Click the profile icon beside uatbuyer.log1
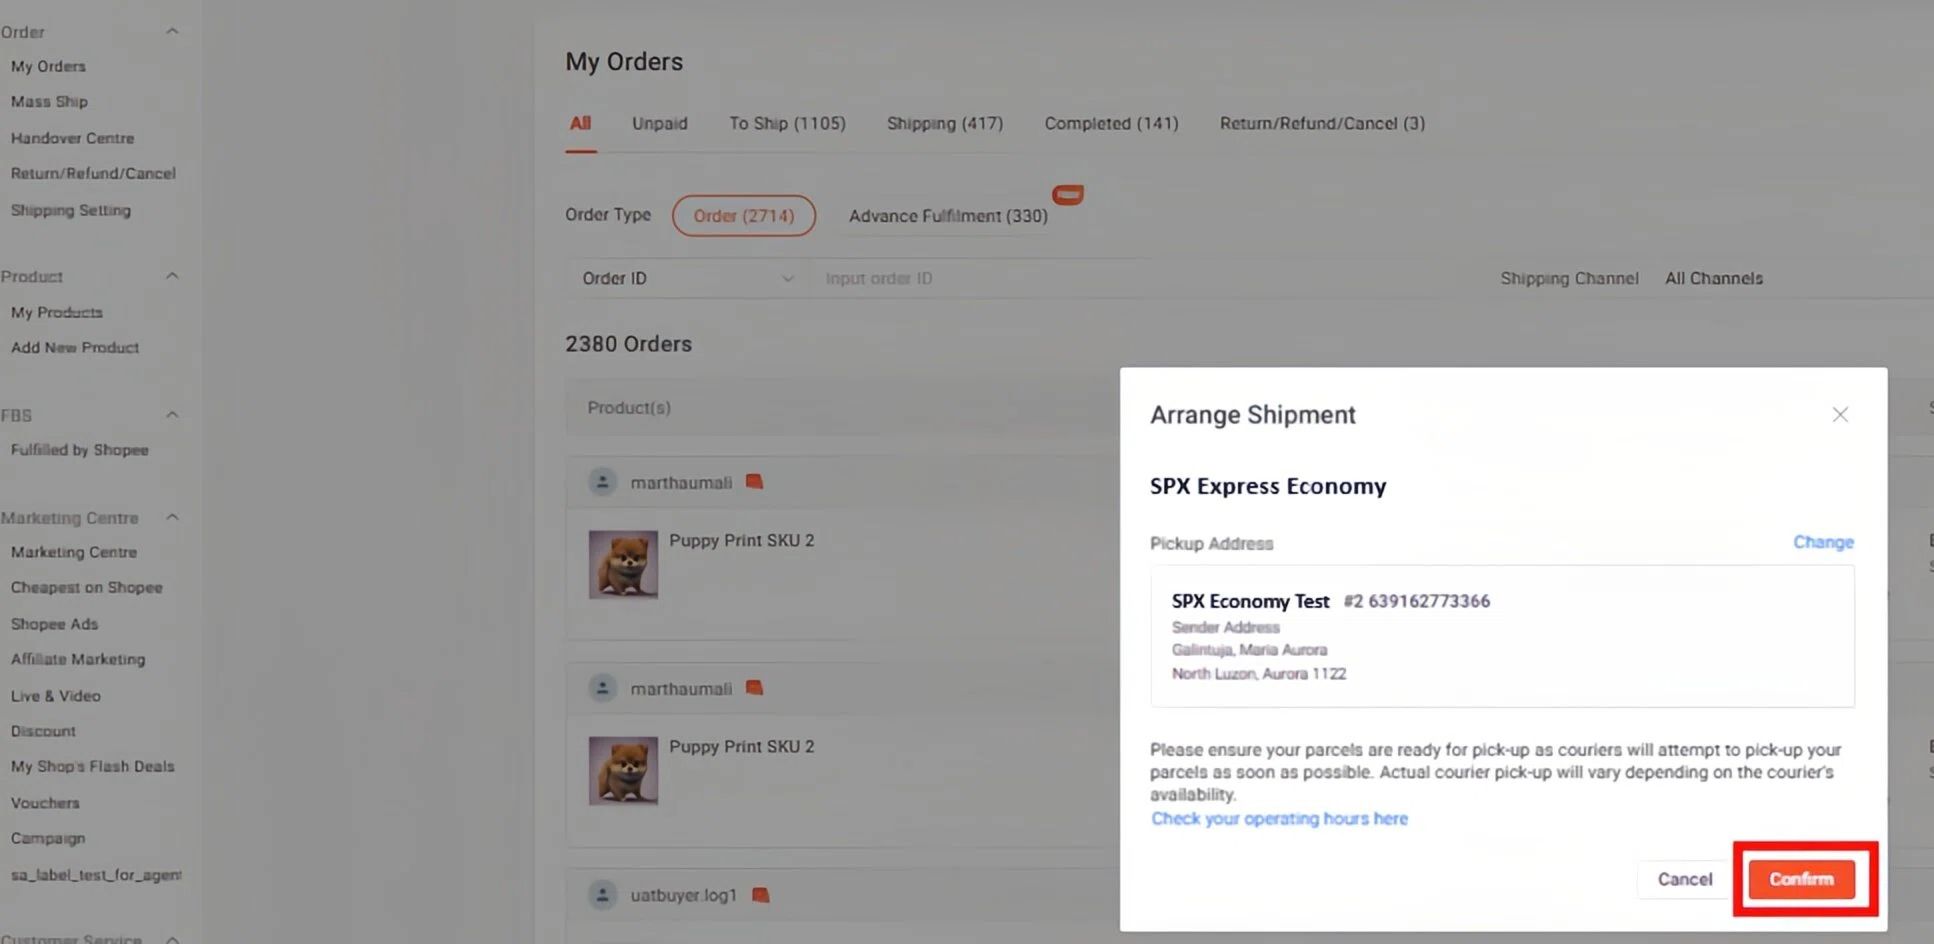Image resolution: width=1934 pixels, height=944 pixels. (x=602, y=895)
